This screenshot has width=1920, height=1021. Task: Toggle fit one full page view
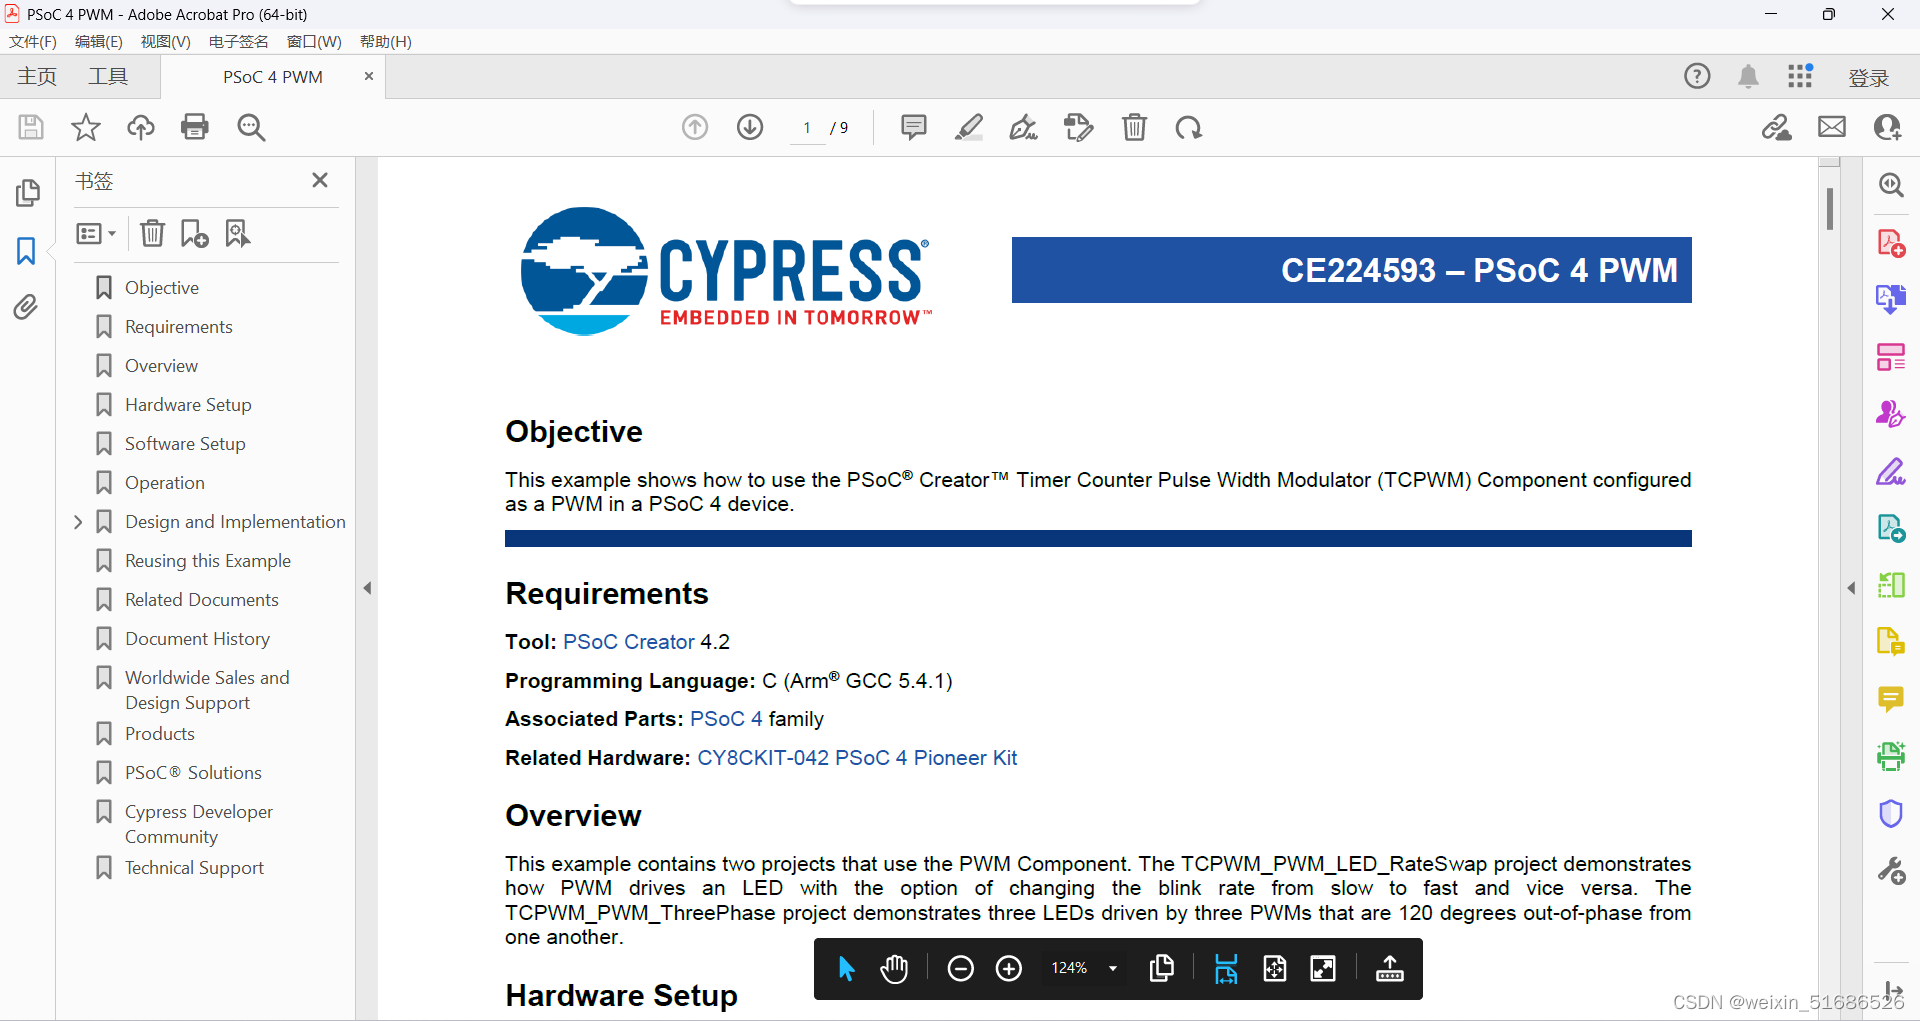pyautogui.click(x=1275, y=968)
